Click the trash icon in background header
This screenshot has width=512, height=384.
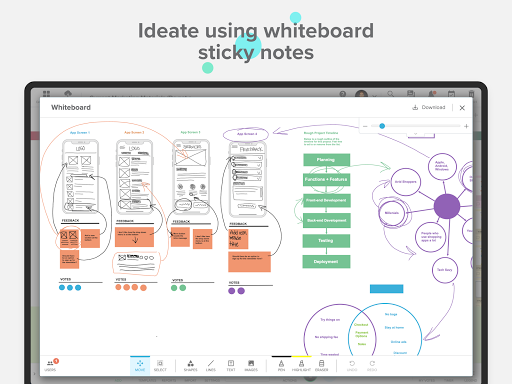pyautogui.click(x=471, y=94)
